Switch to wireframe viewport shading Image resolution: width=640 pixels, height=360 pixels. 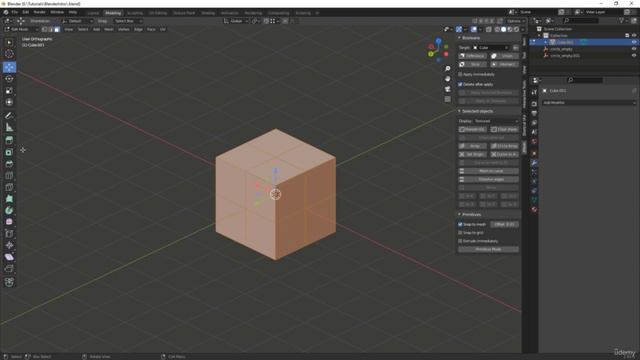pyautogui.click(x=497, y=29)
